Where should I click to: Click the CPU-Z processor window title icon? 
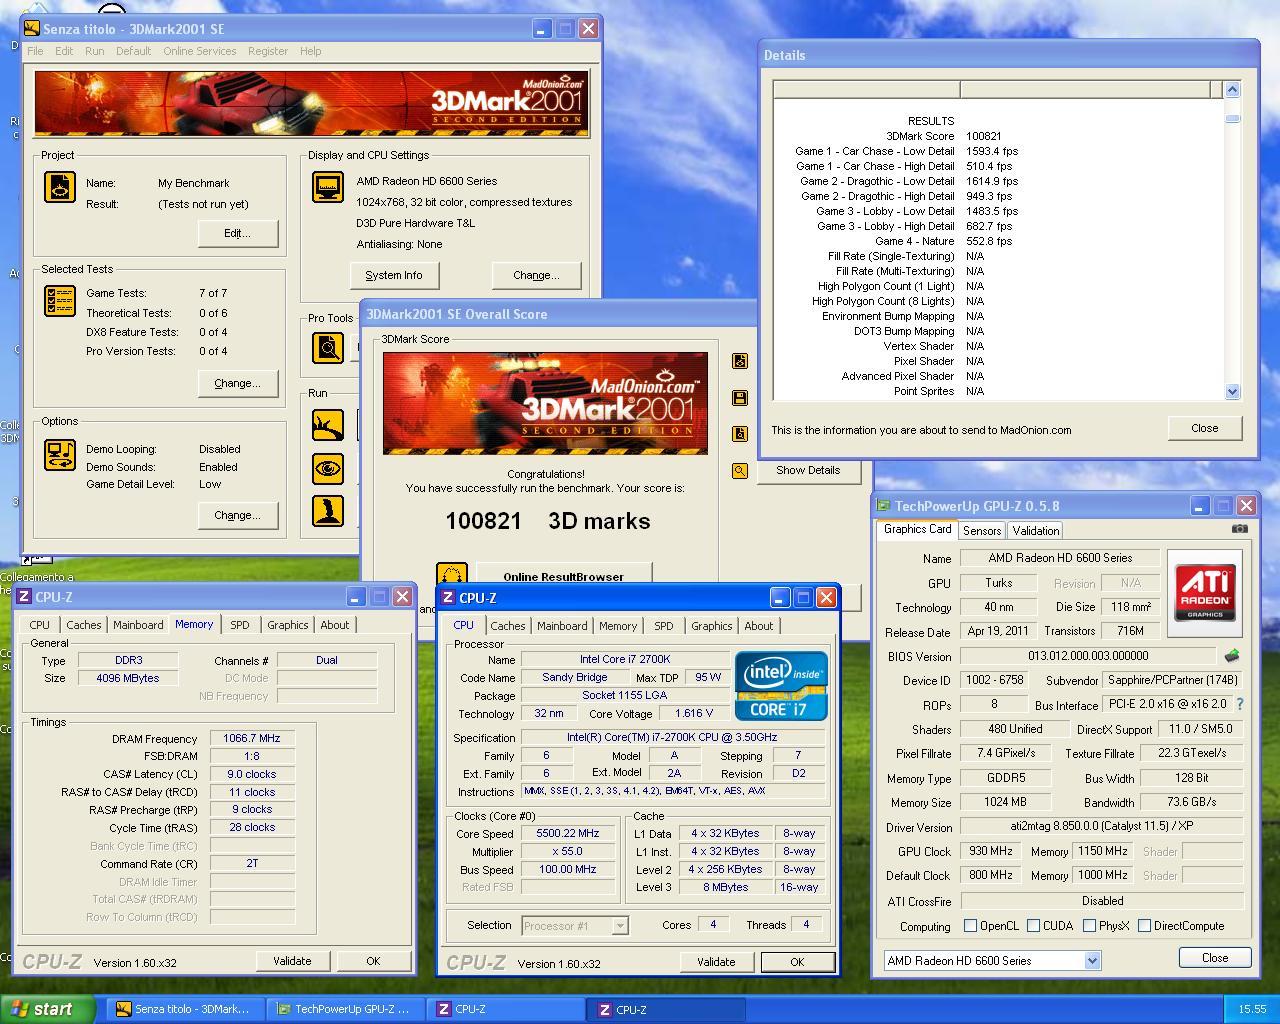(448, 598)
